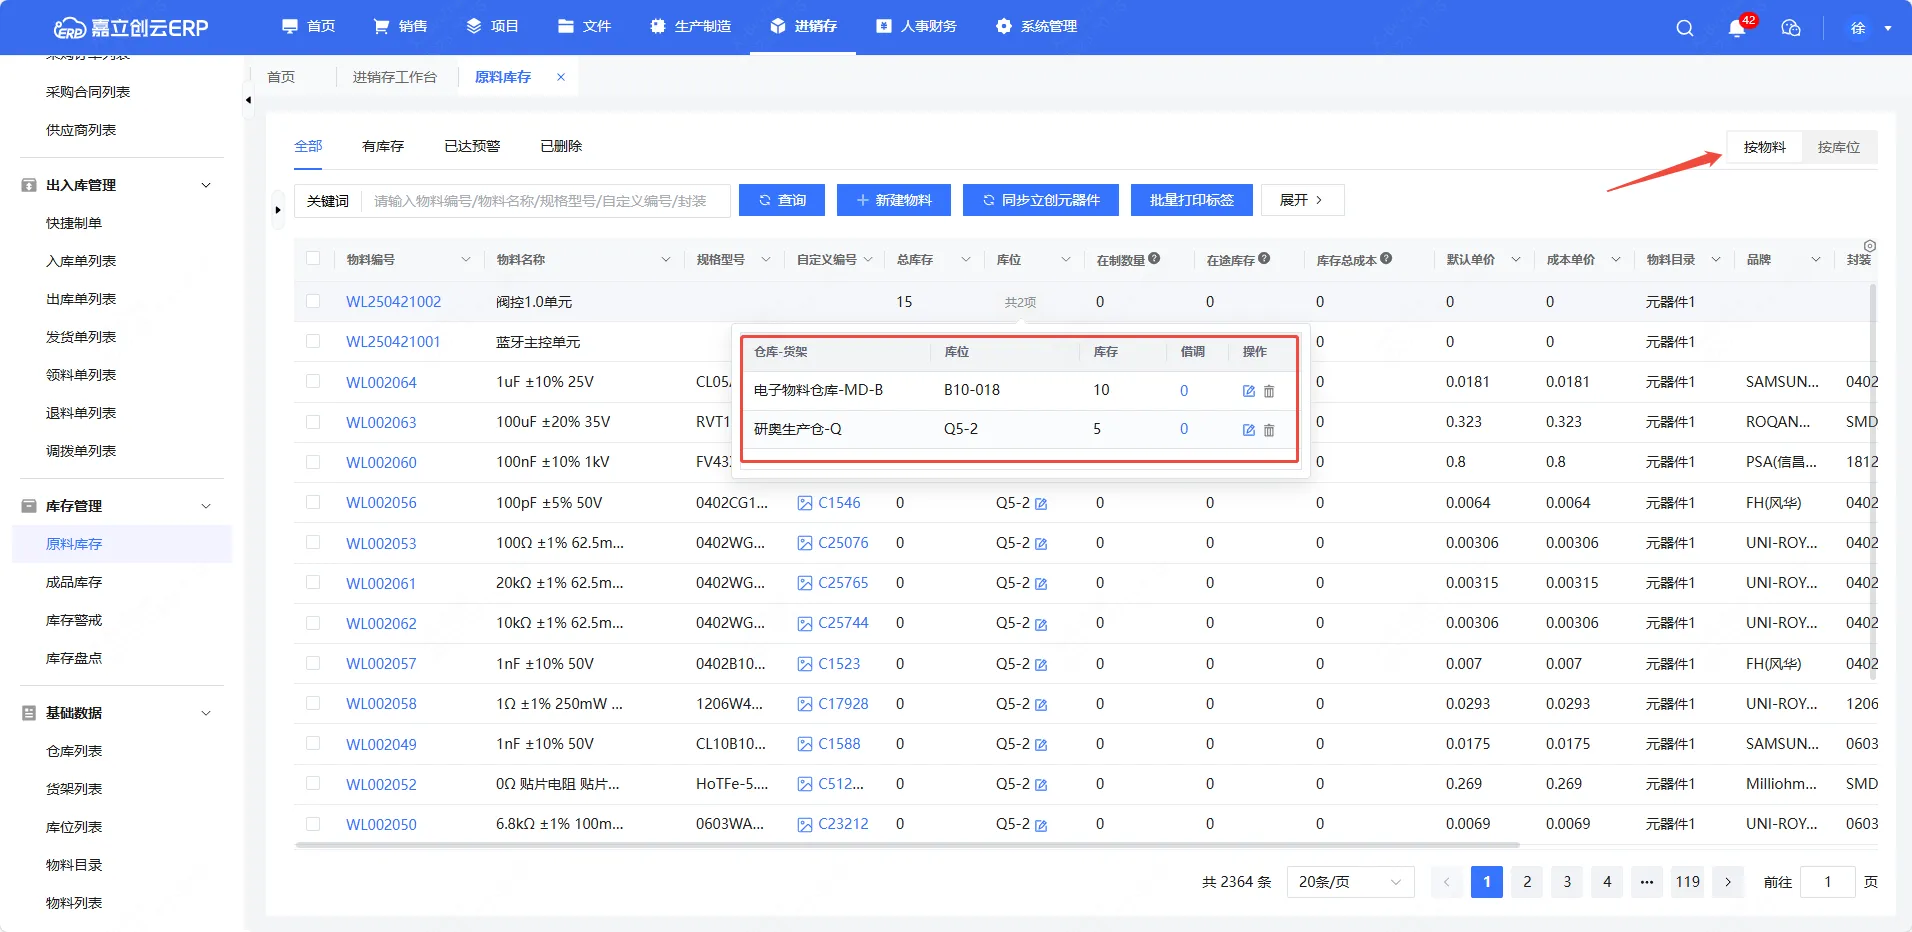This screenshot has width=1912, height=932.
Task: Expand more filters with 展开 button
Action: (x=1302, y=200)
